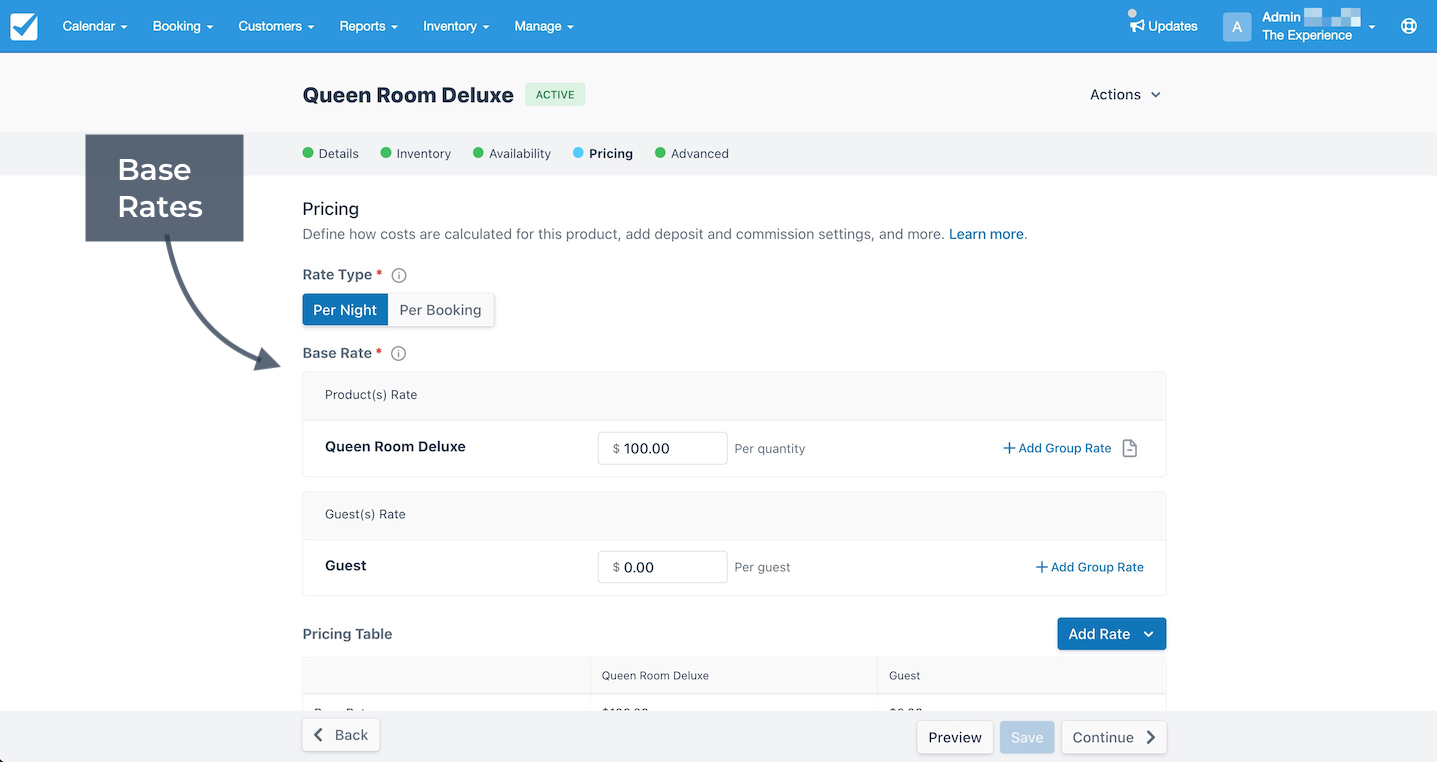Expand the Admin account menu
1437x762 pixels.
tap(1319, 26)
